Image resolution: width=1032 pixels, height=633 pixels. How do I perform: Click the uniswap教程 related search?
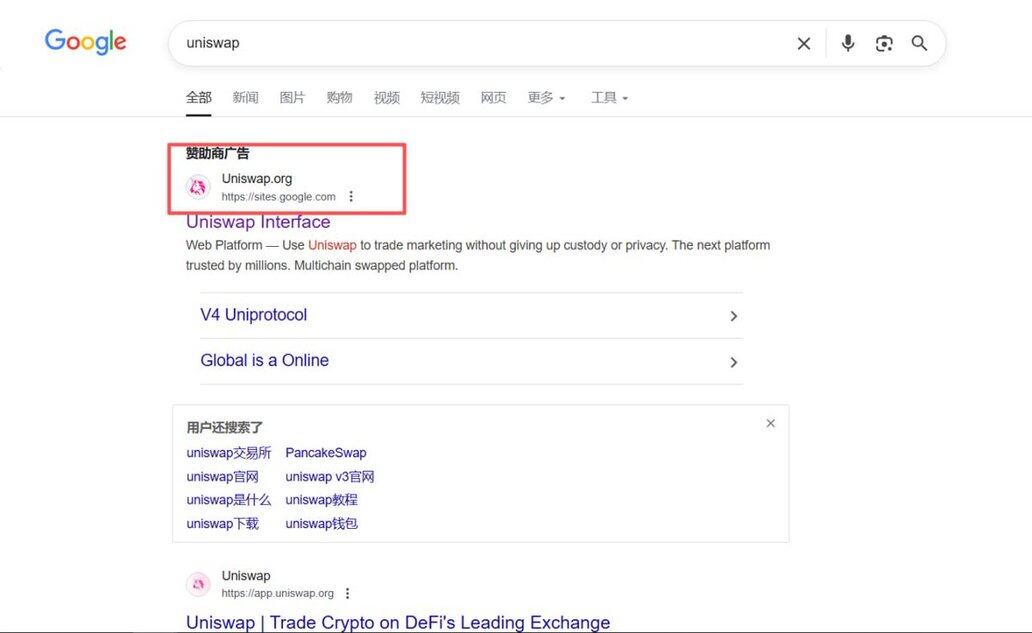tap(322, 499)
